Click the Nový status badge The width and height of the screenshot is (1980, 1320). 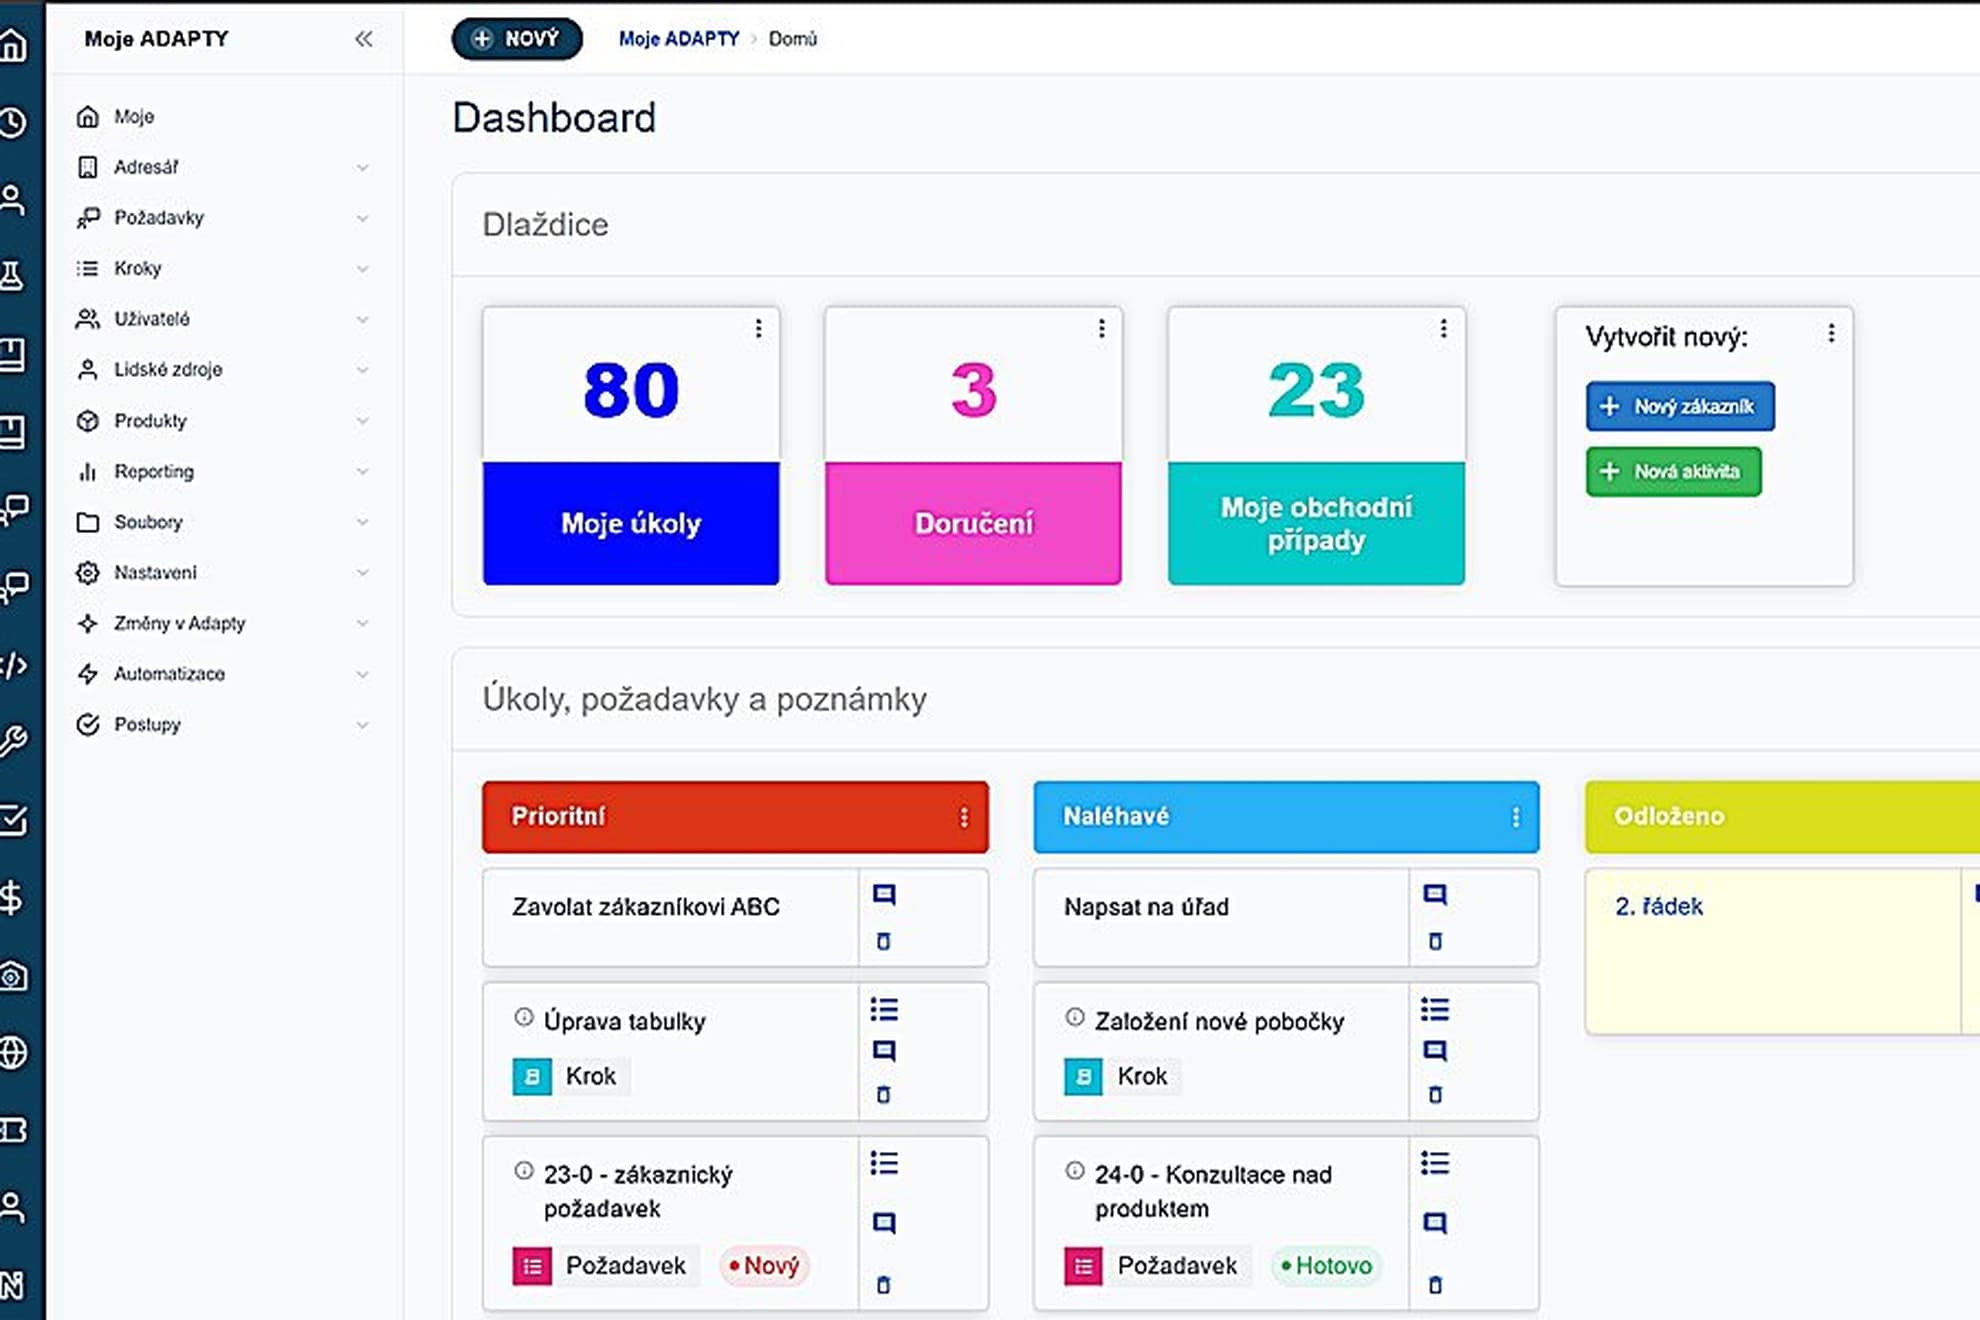click(765, 1266)
